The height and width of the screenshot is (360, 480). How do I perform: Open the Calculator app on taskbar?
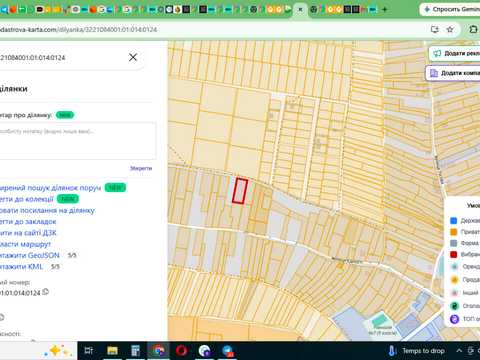[x=135, y=351]
